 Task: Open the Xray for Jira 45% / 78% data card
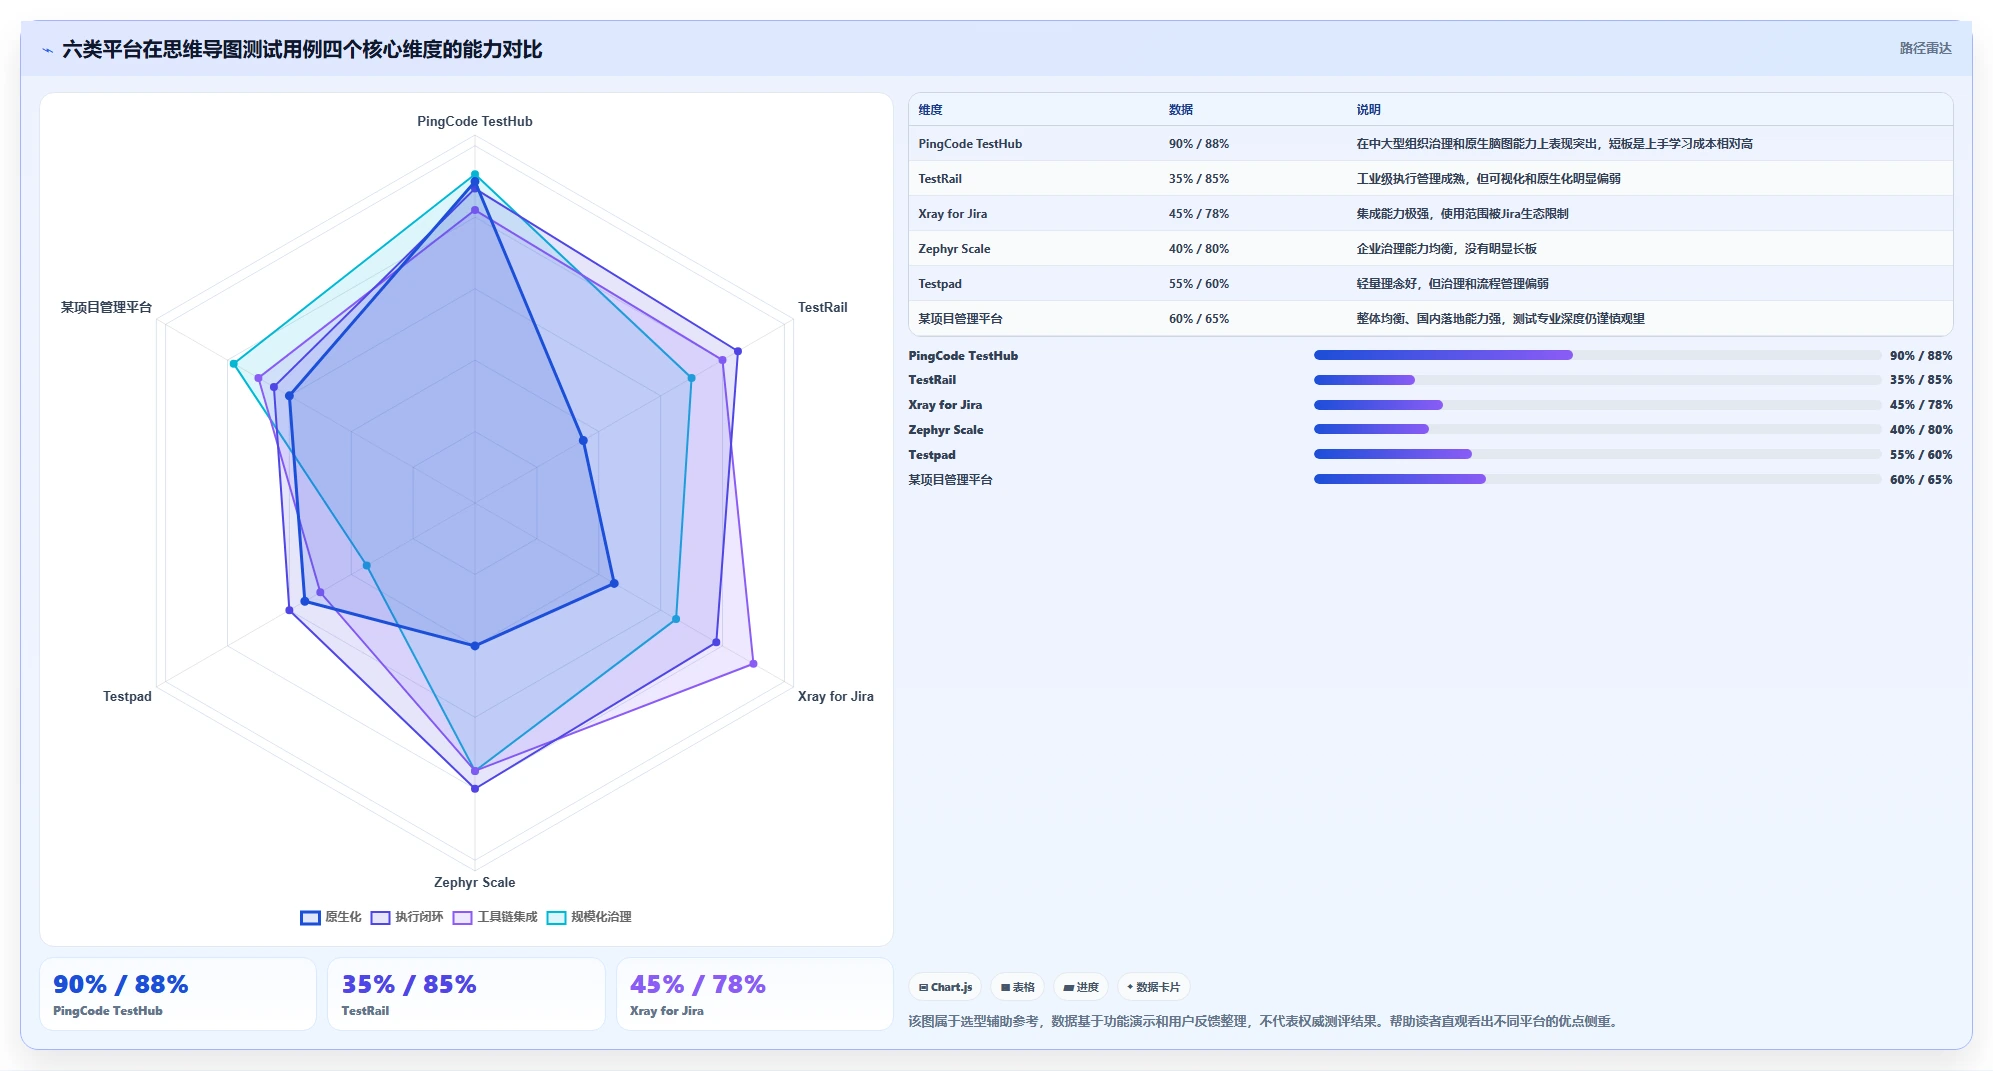point(754,994)
